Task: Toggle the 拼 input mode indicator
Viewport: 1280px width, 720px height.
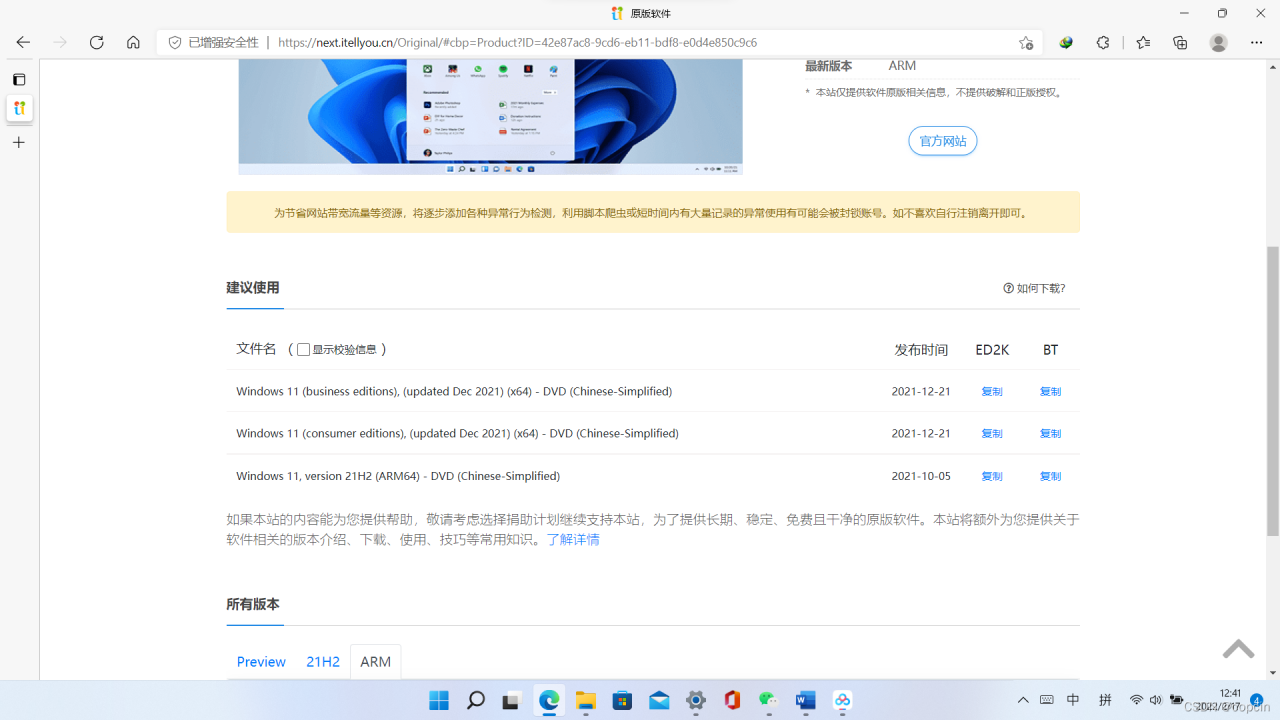Action: click(x=1105, y=700)
